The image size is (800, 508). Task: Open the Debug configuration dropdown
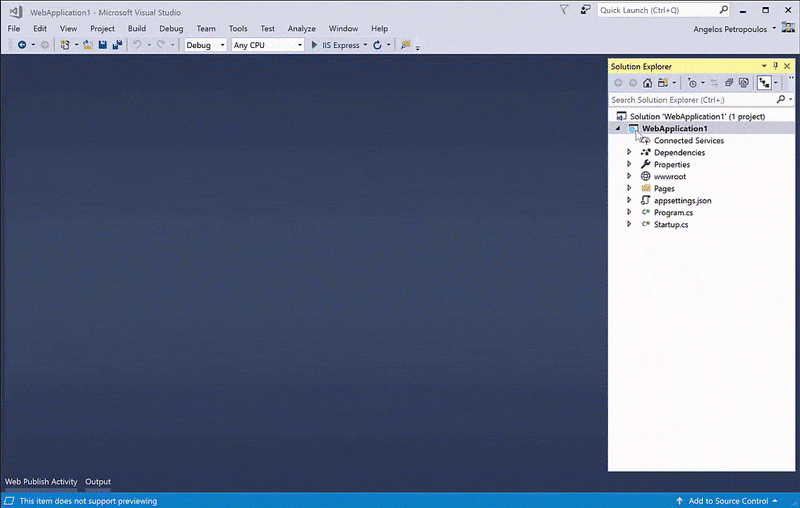click(x=205, y=45)
